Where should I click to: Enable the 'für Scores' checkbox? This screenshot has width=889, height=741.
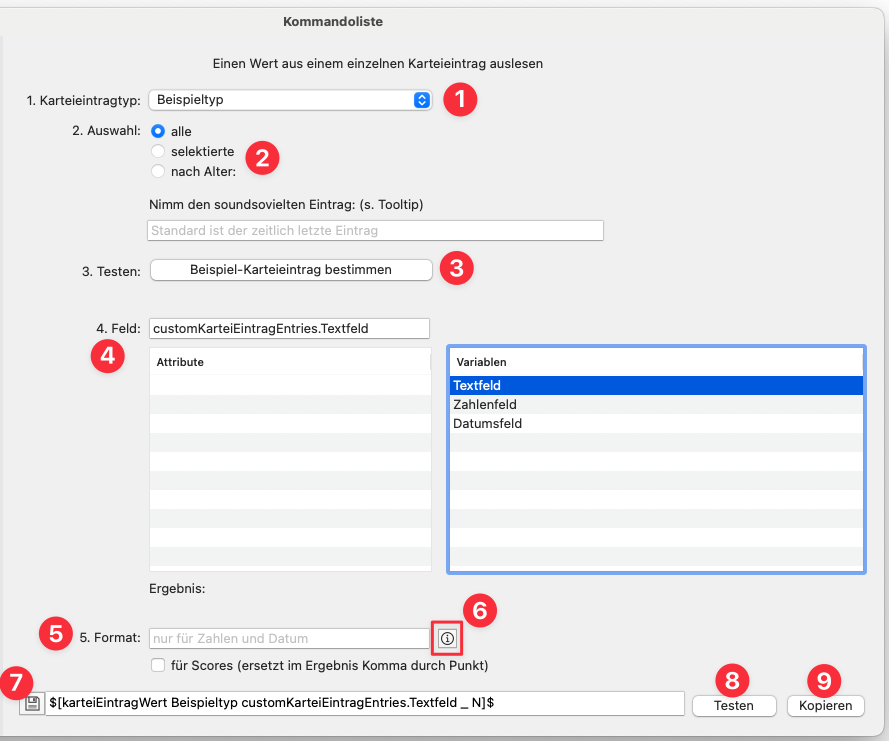pos(158,665)
